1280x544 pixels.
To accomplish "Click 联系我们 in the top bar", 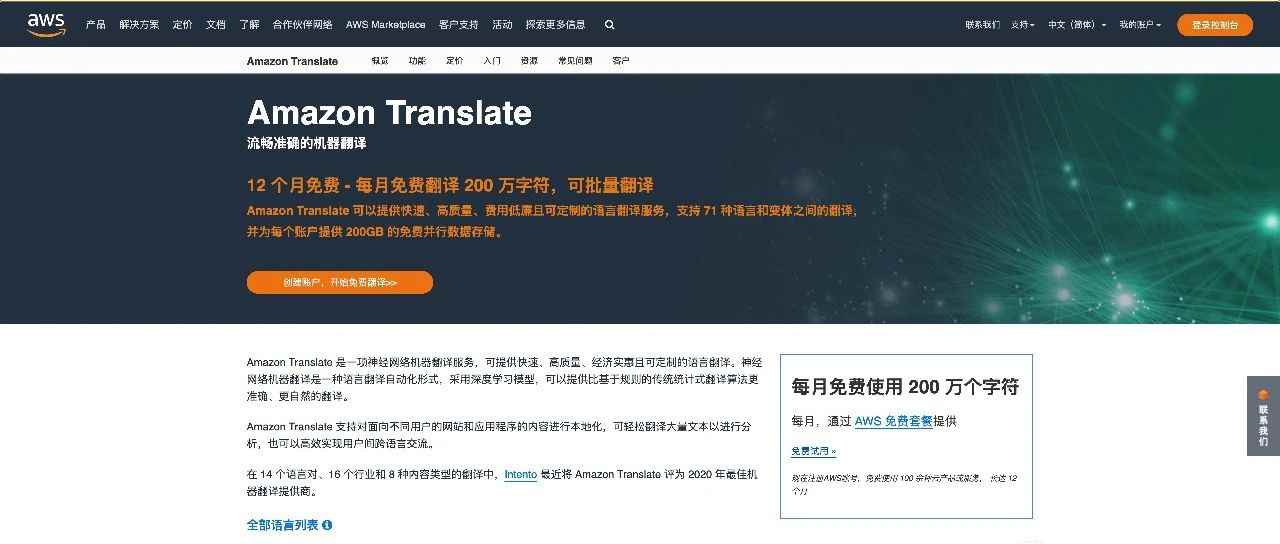I will [x=982, y=25].
